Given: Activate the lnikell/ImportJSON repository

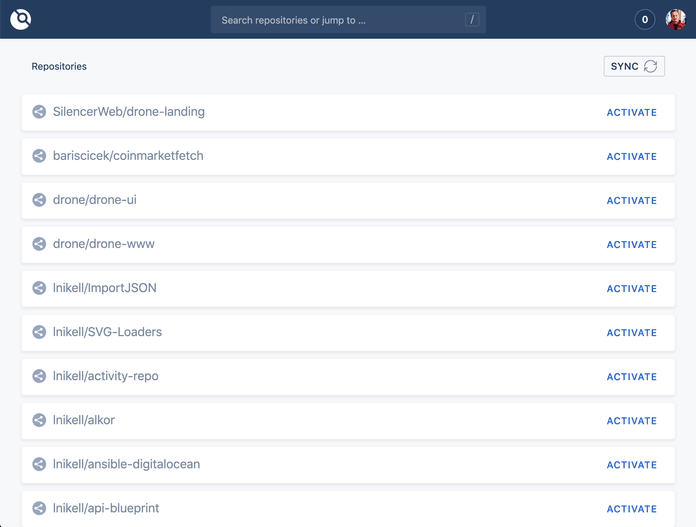Looking at the screenshot, I should [x=631, y=289].
